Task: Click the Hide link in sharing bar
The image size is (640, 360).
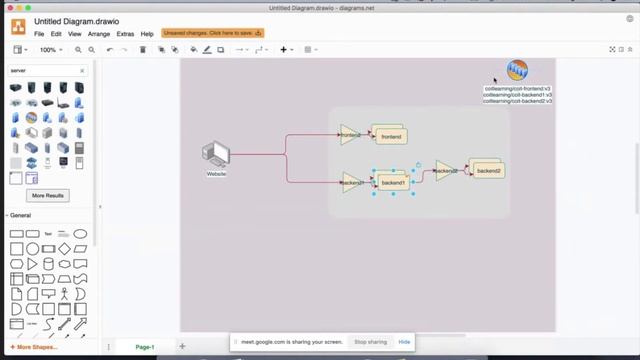Action: (404, 342)
